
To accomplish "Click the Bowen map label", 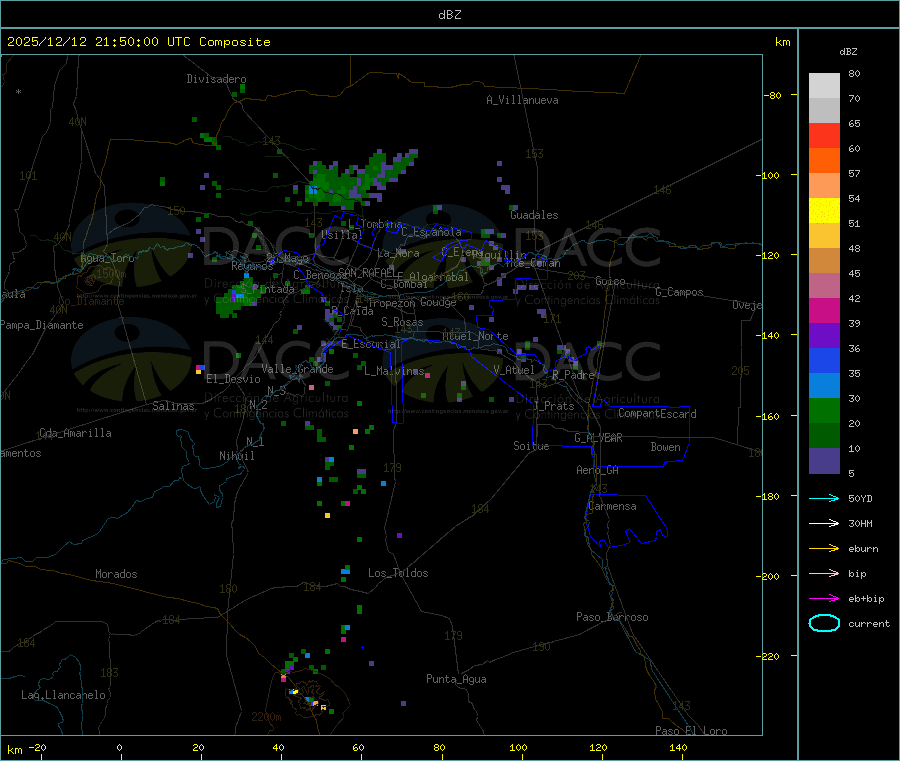I will [x=665, y=447].
